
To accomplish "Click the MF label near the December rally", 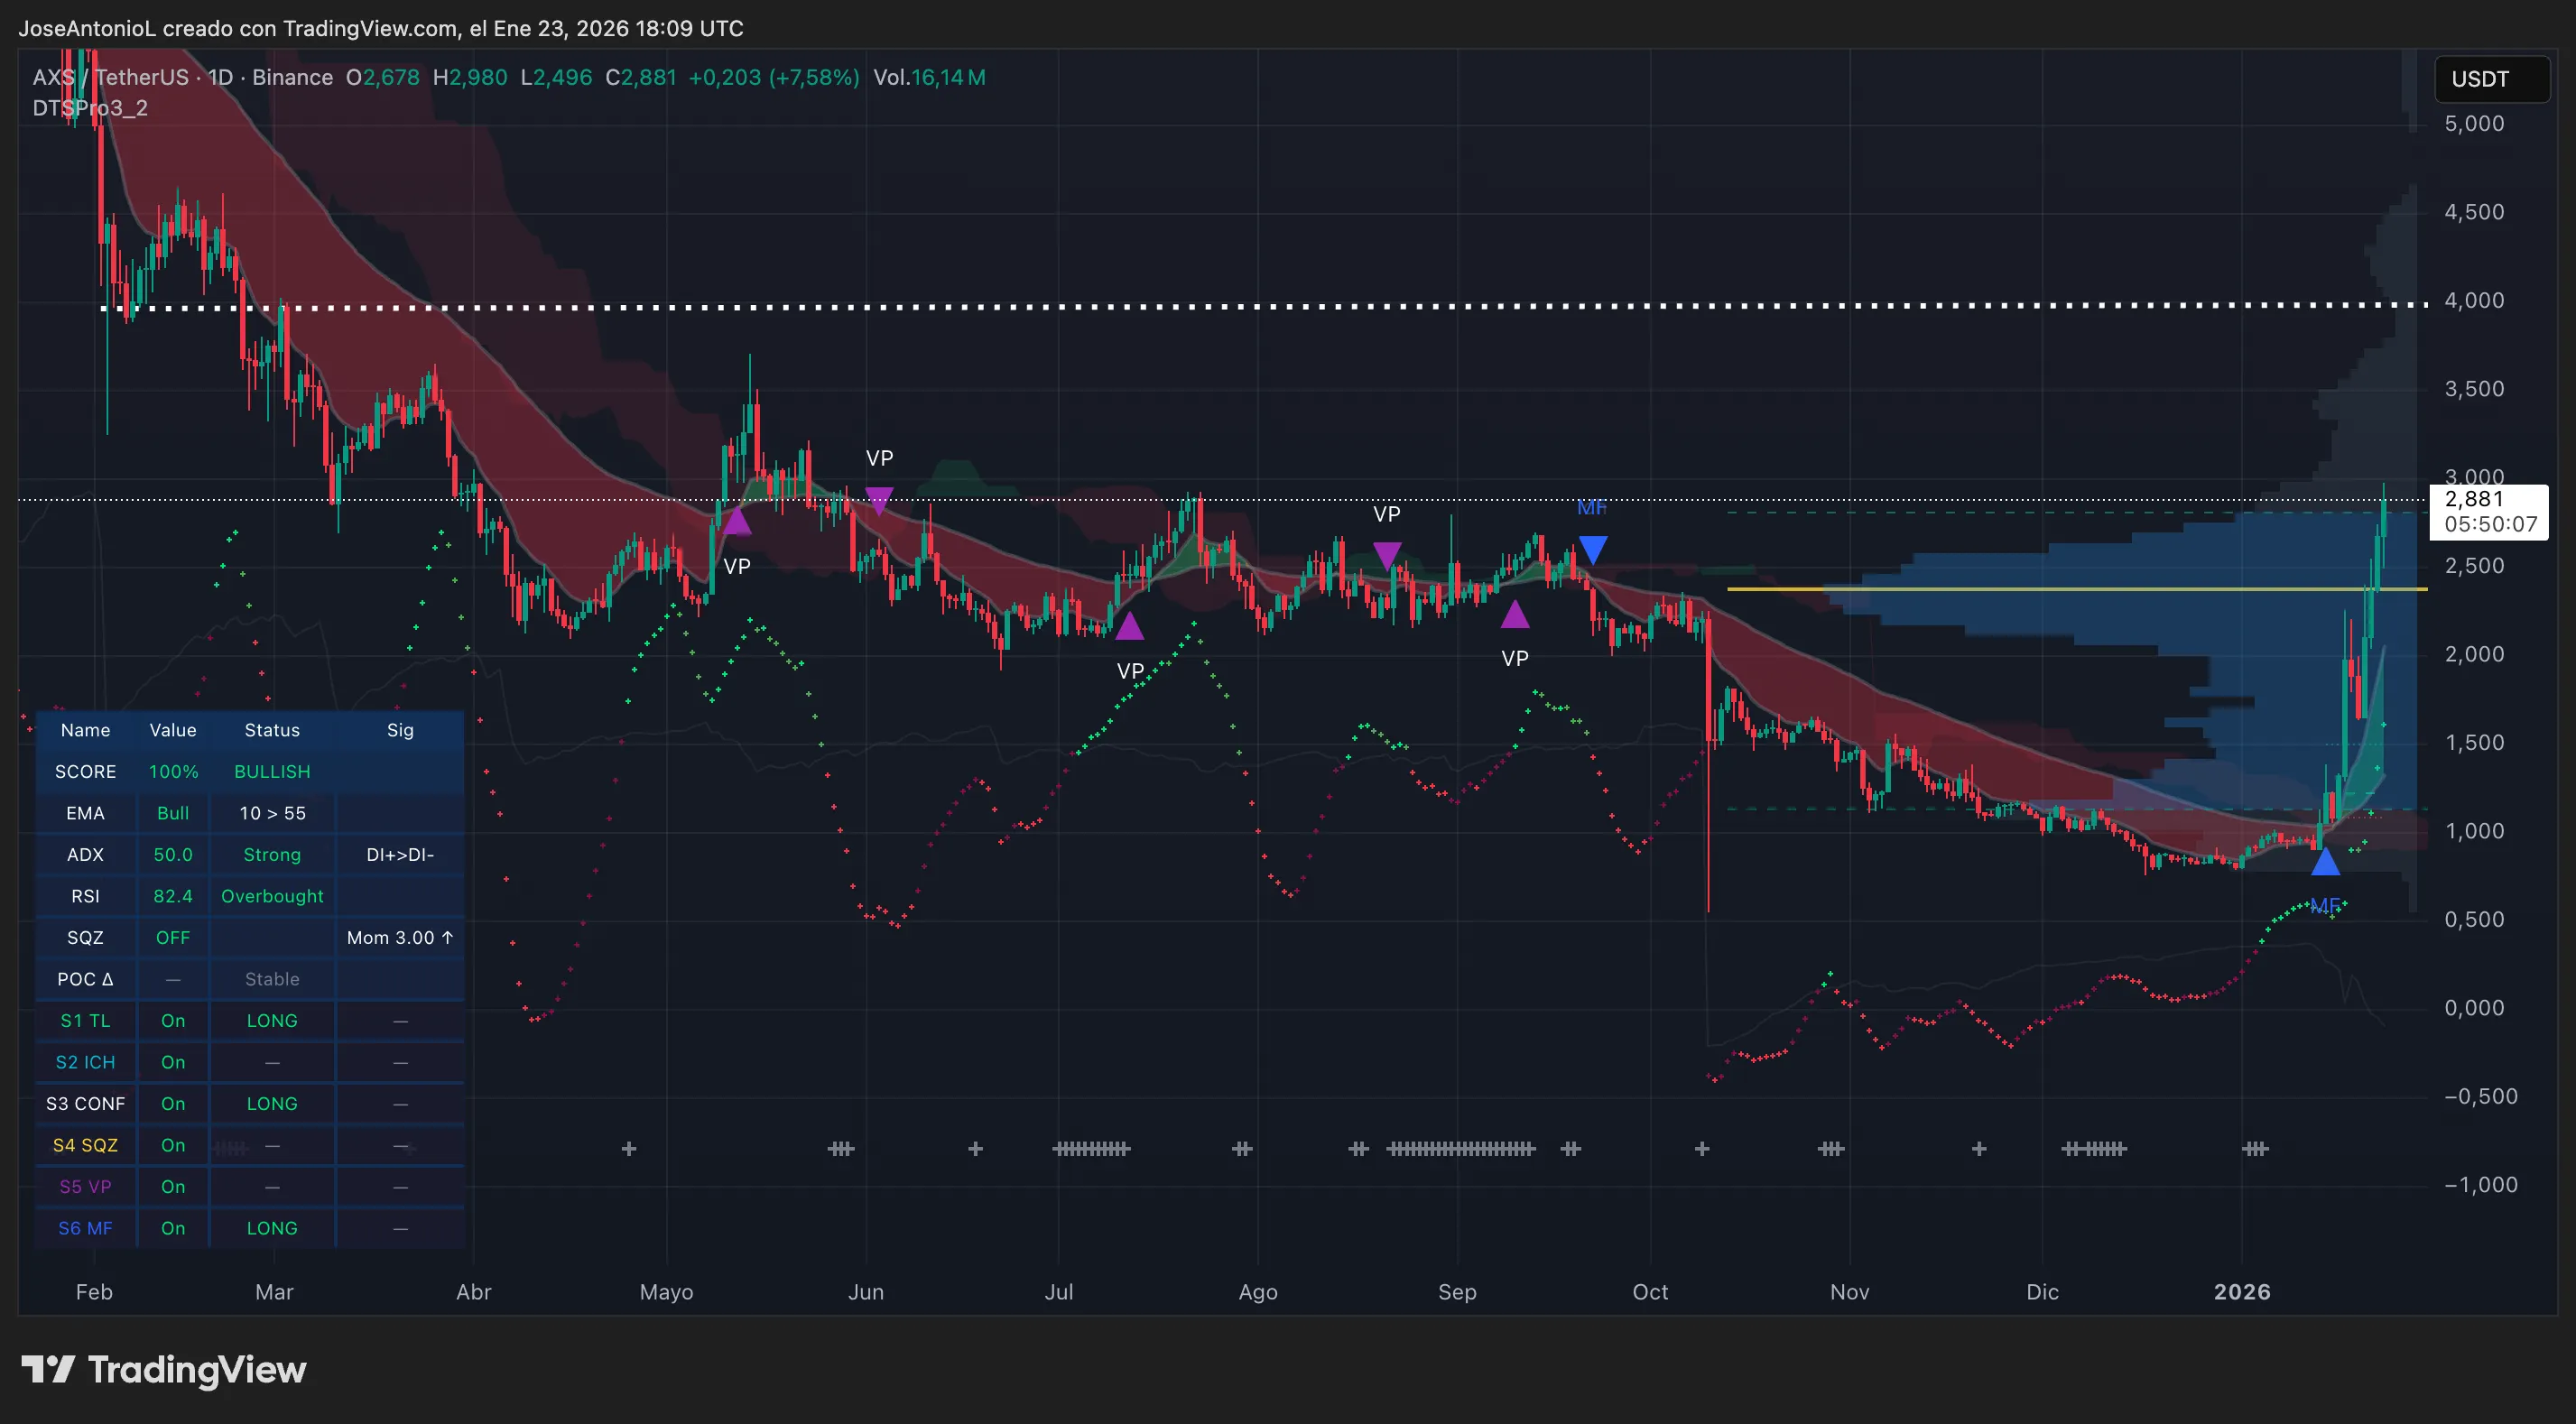I will click(2327, 905).
